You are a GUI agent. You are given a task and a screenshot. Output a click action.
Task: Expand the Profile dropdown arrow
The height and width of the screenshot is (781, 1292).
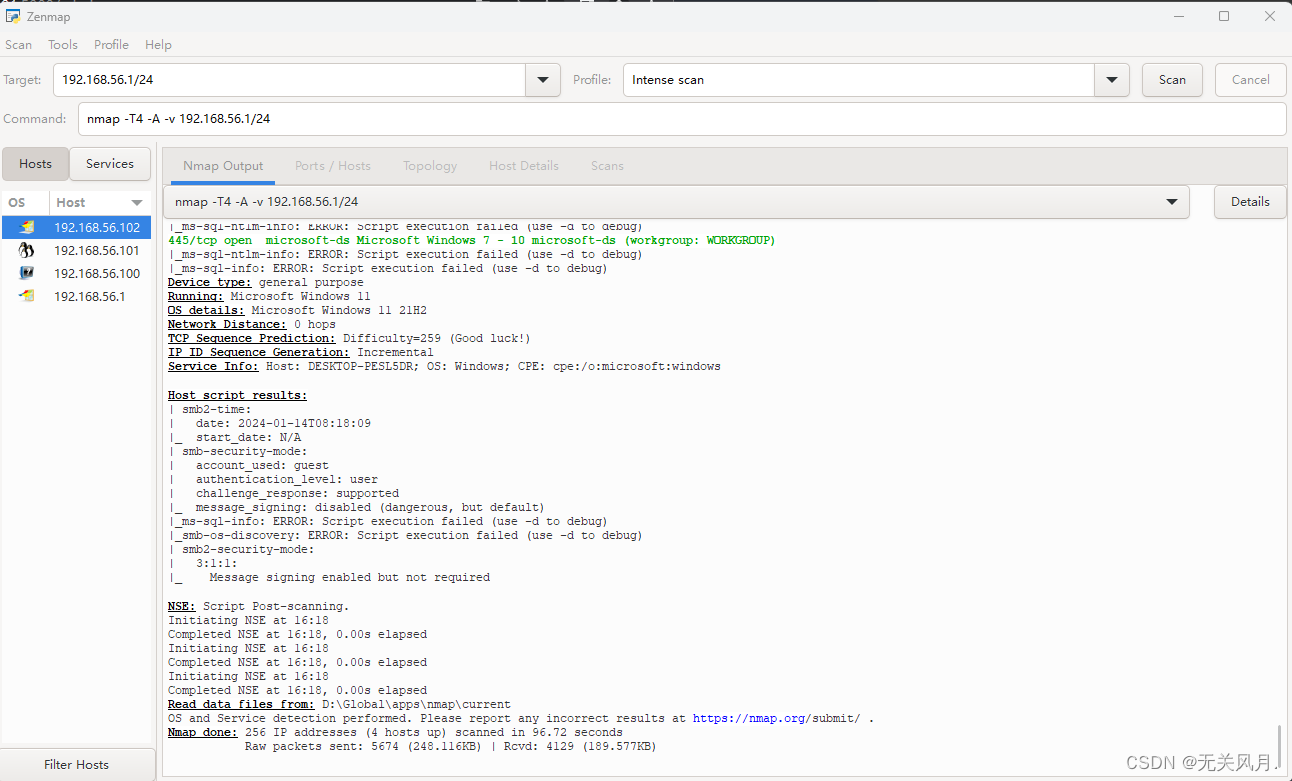pos(1112,80)
